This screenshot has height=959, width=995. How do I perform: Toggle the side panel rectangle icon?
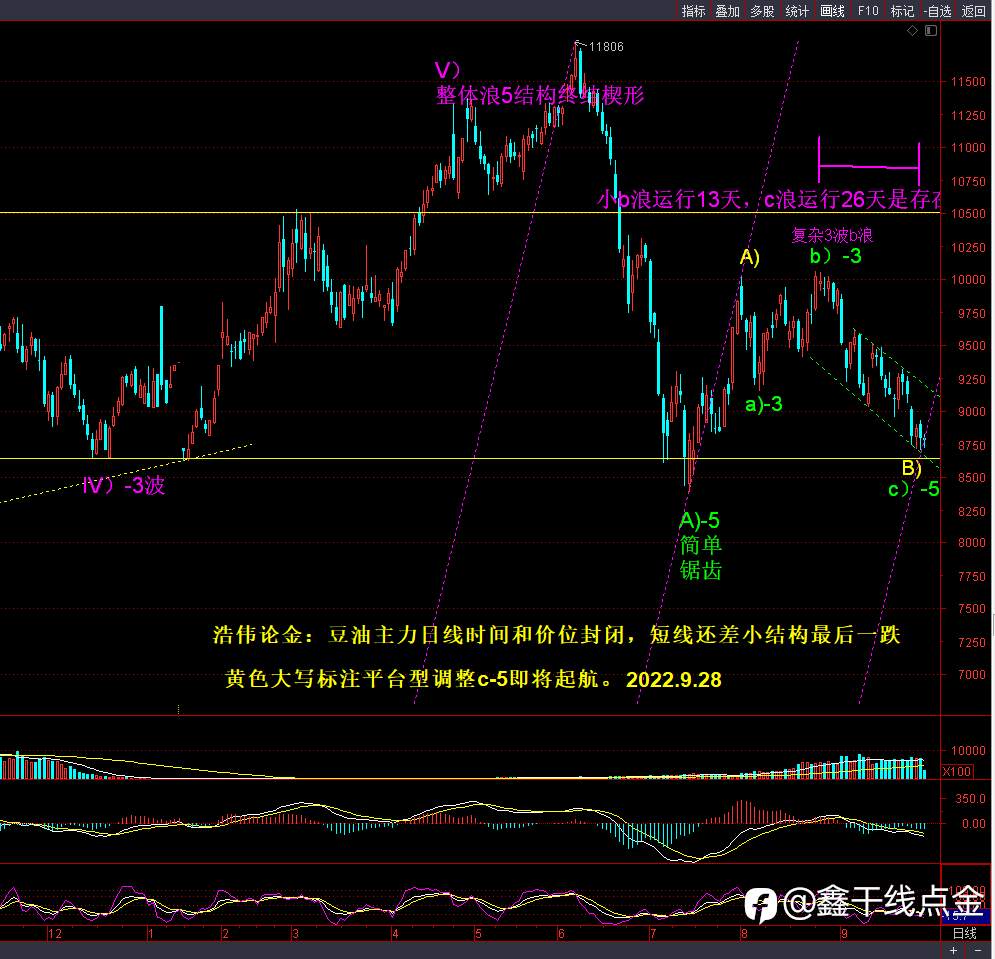931,30
